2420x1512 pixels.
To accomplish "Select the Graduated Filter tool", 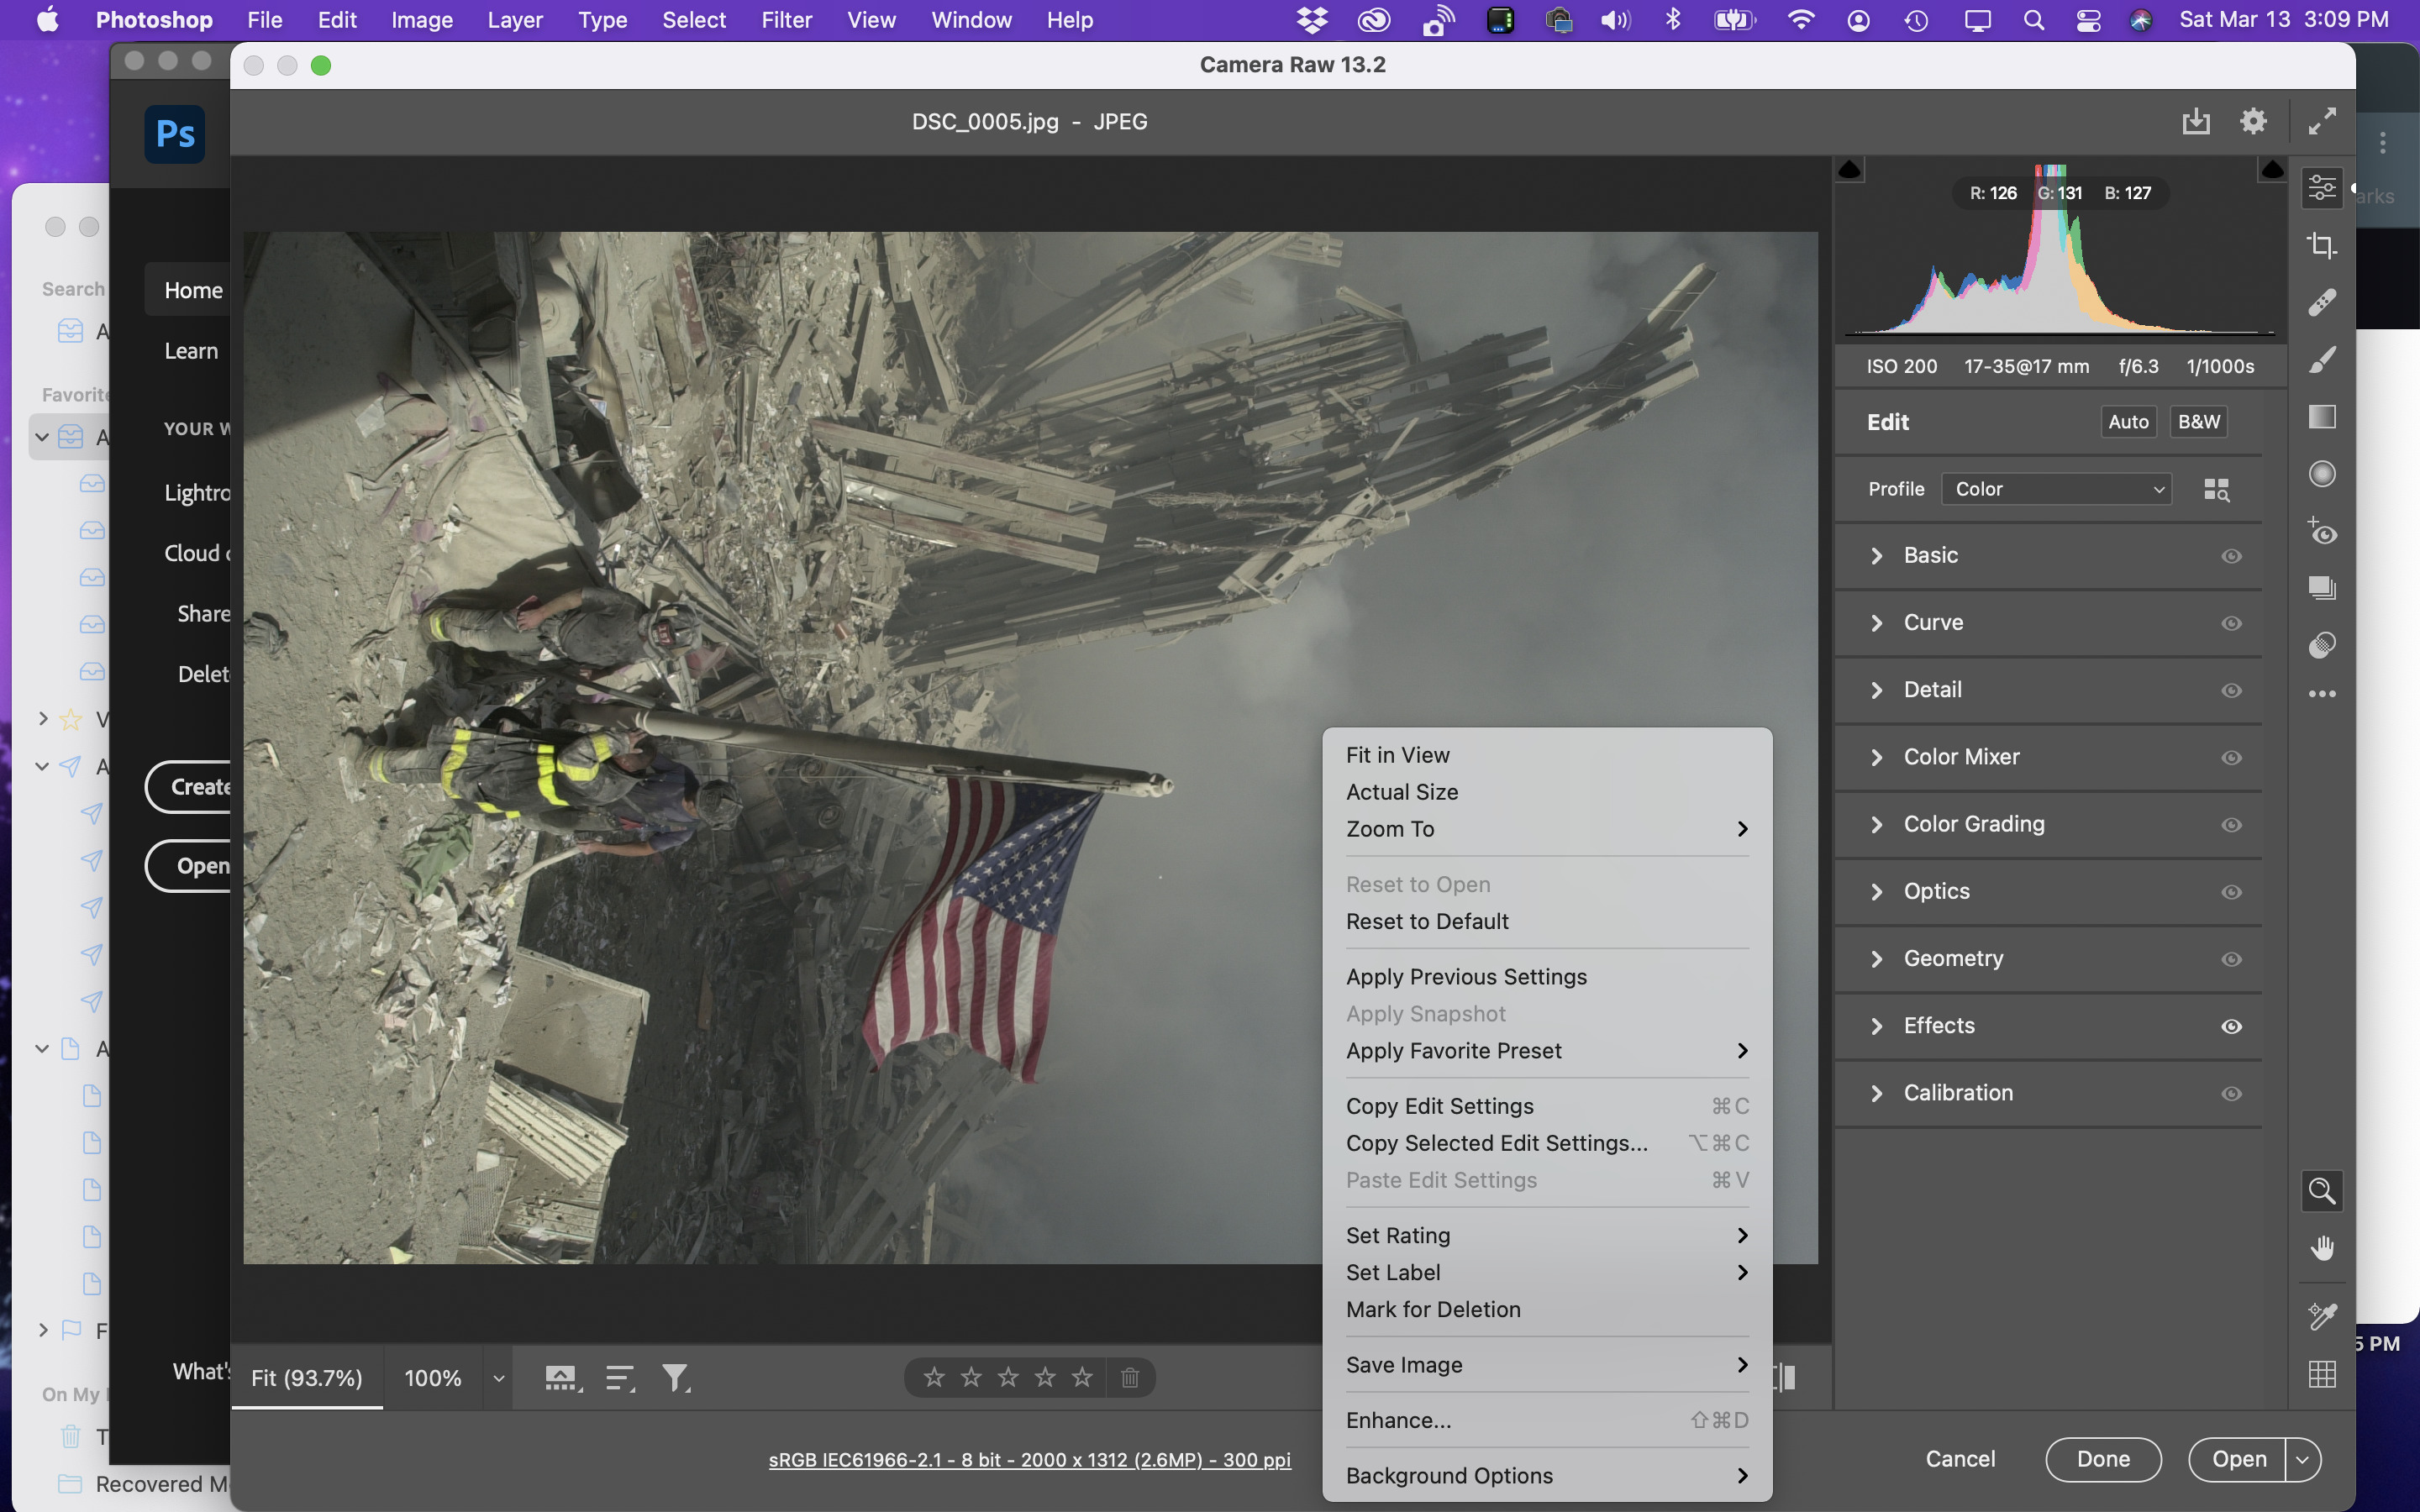I will tap(2321, 416).
